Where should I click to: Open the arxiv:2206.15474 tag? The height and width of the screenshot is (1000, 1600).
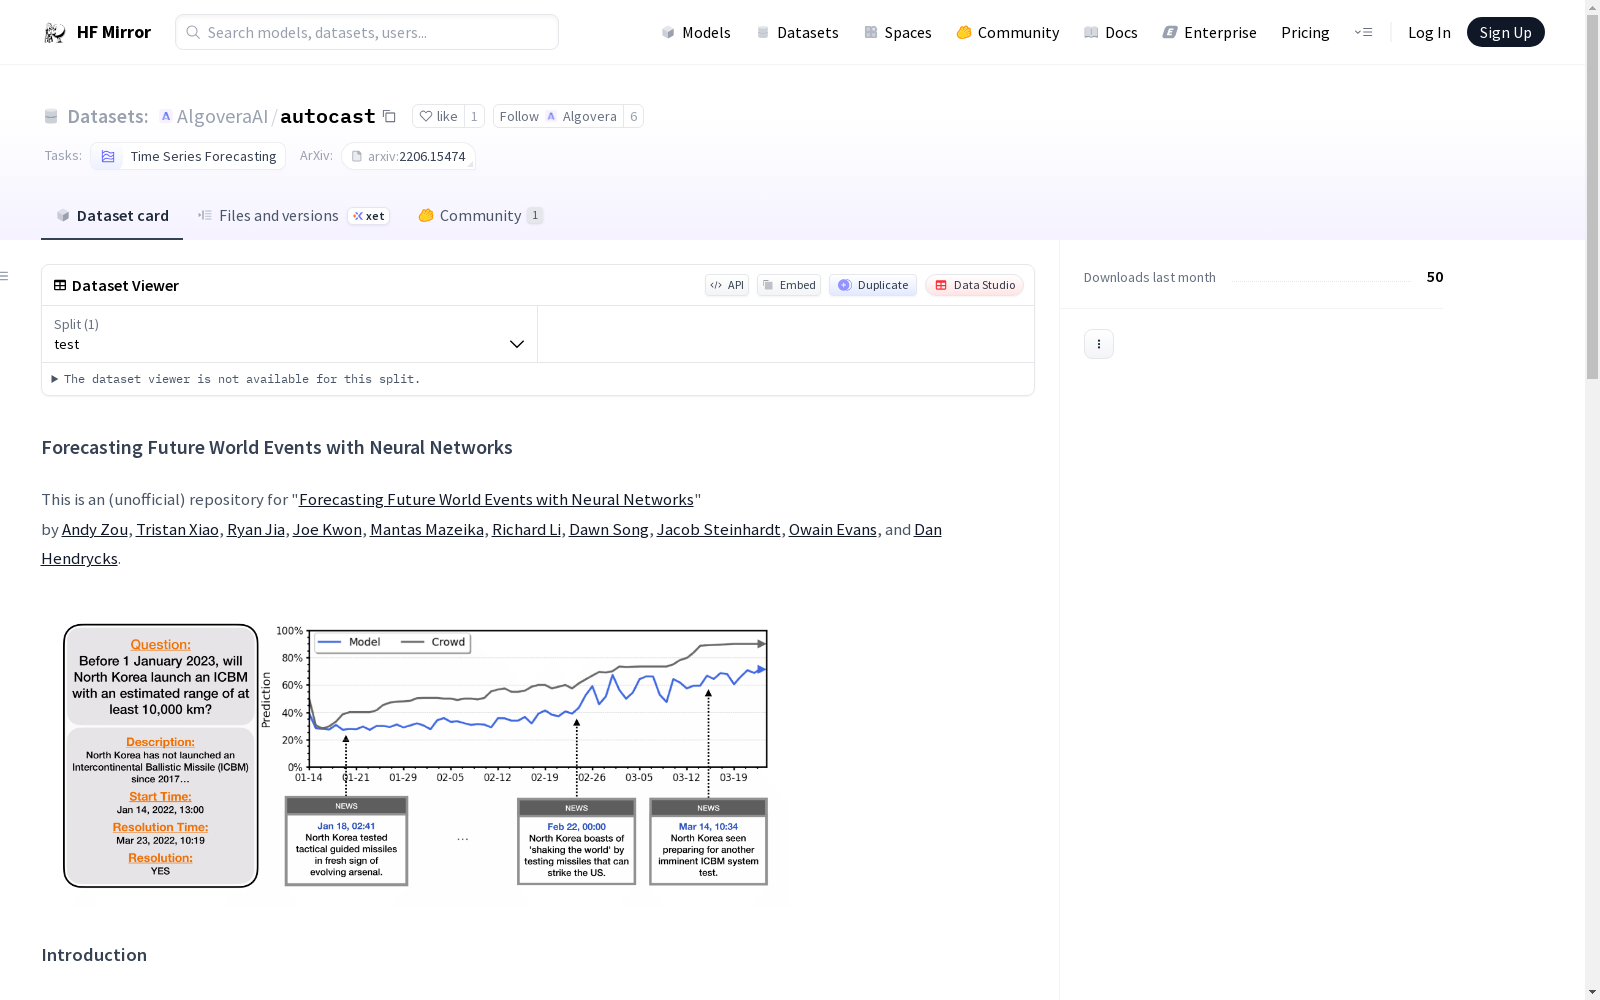[x=408, y=156]
